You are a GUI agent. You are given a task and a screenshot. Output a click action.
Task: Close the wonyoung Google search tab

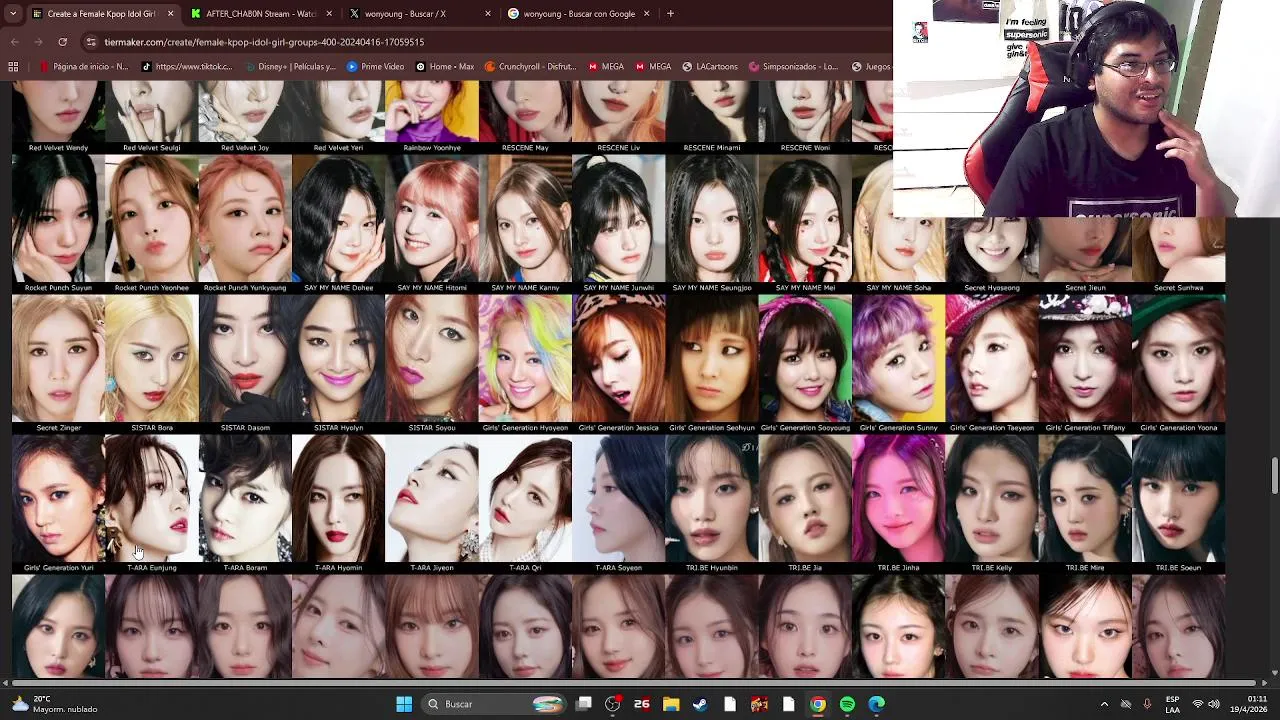coord(646,14)
